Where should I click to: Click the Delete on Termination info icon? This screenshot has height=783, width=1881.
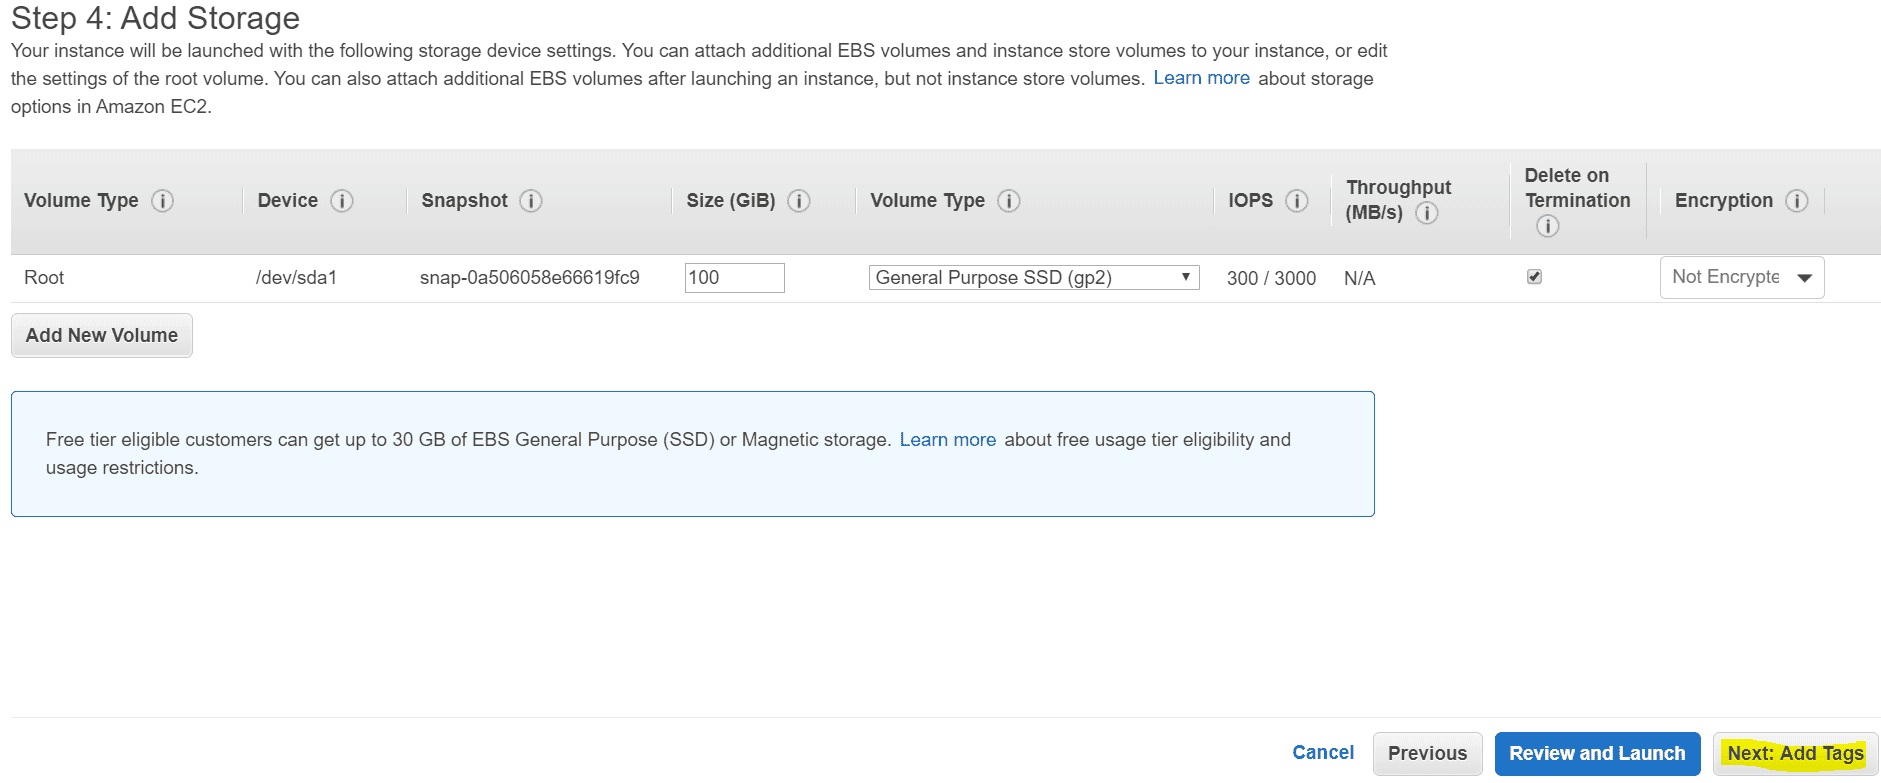(x=1547, y=226)
